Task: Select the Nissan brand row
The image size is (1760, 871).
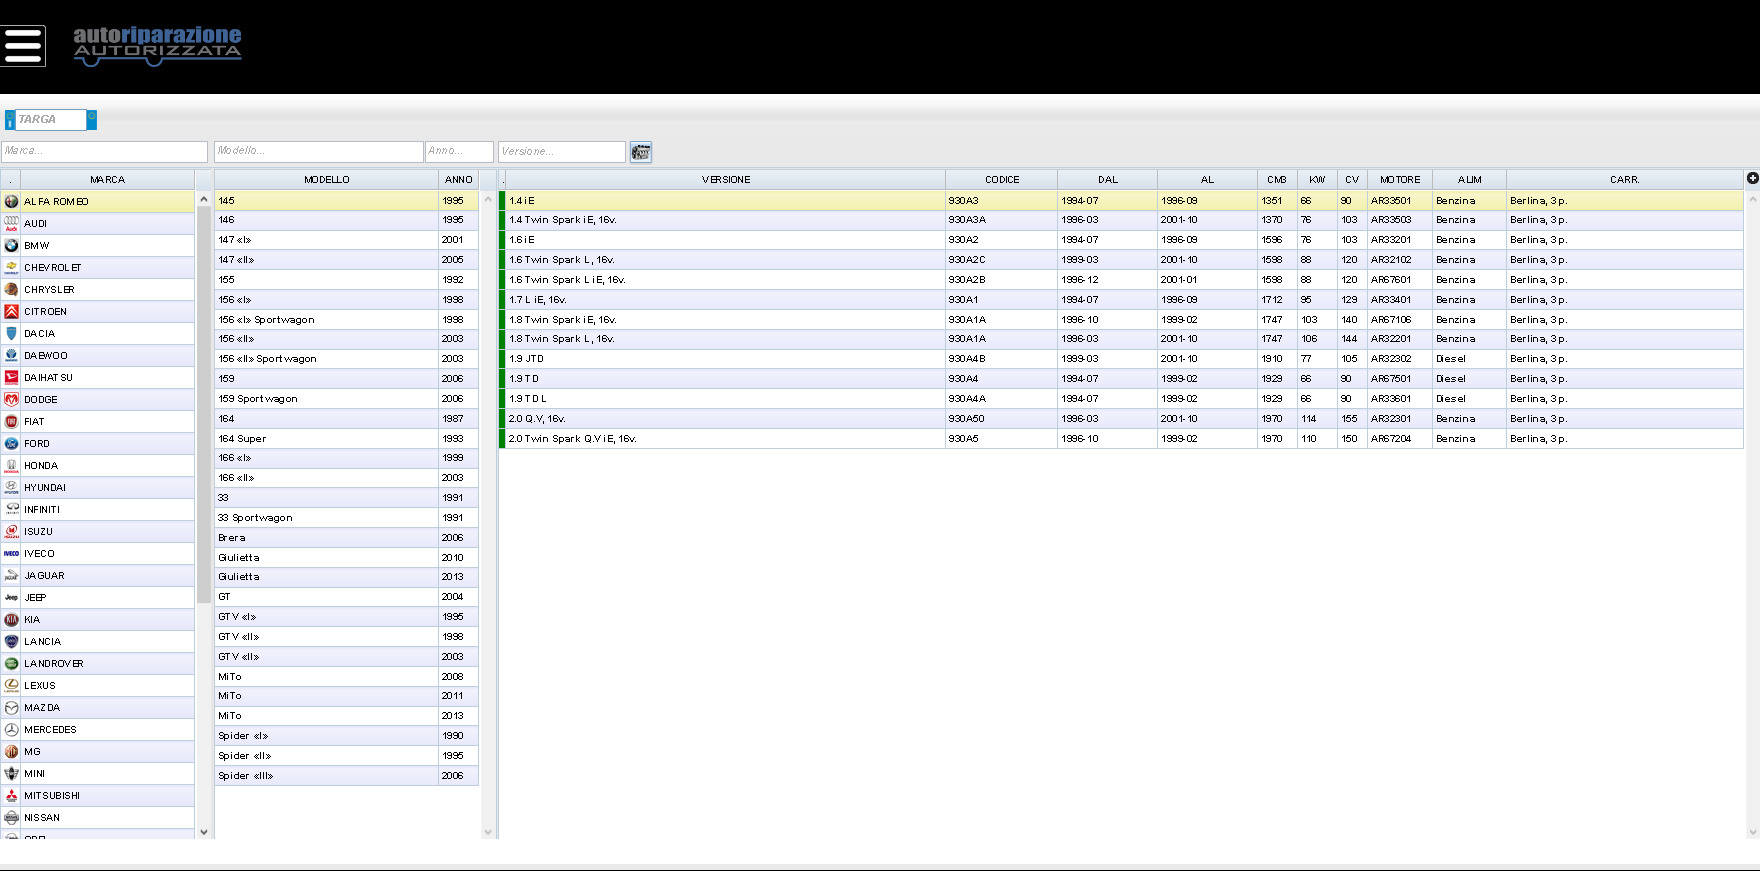Action: tap(98, 818)
